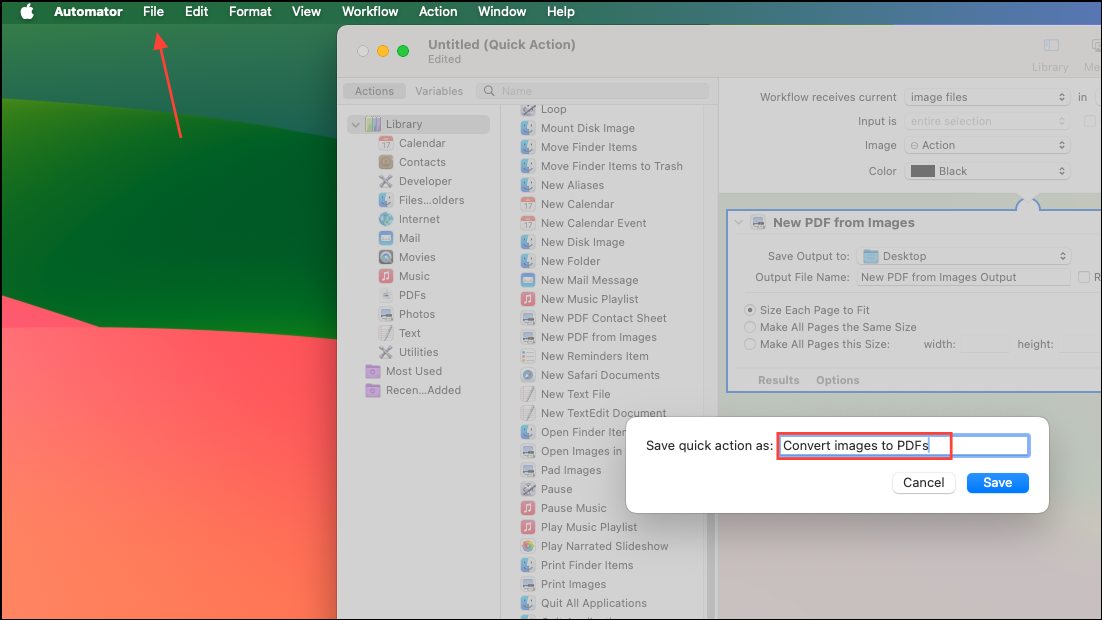Open the Options tab of the action

click(x=837, y=380)
